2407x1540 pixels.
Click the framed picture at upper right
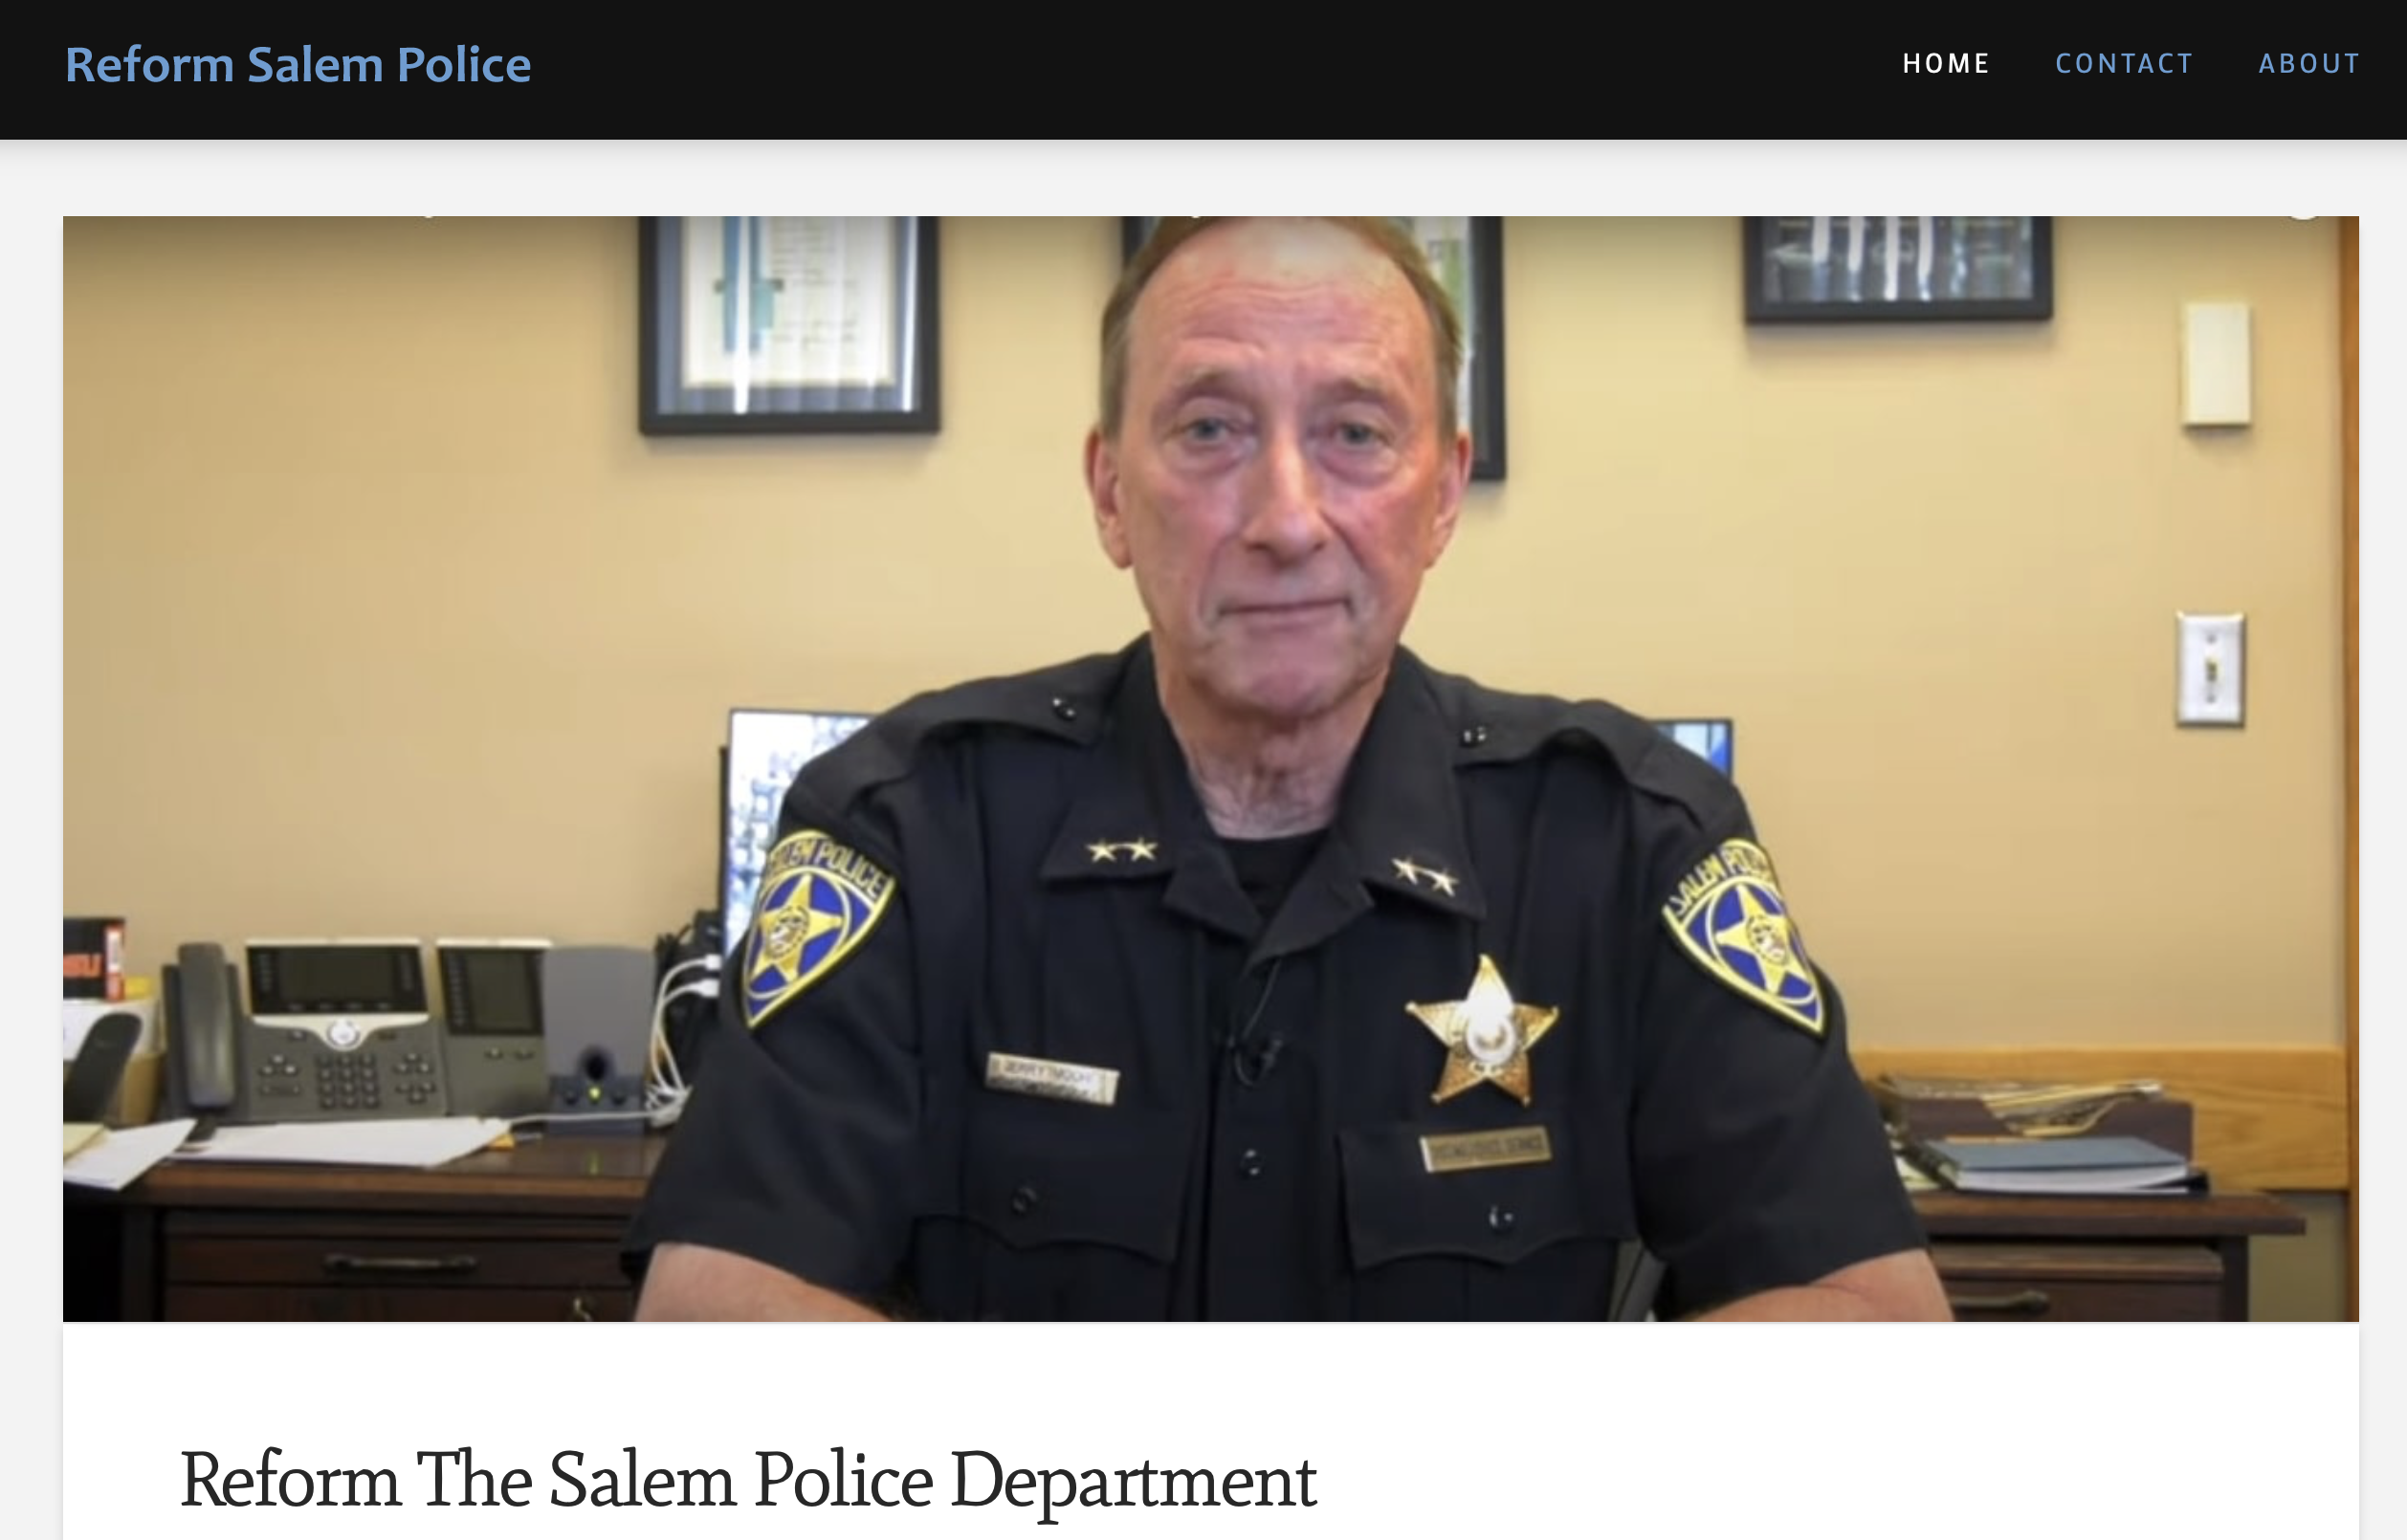tap(1897, 267)
